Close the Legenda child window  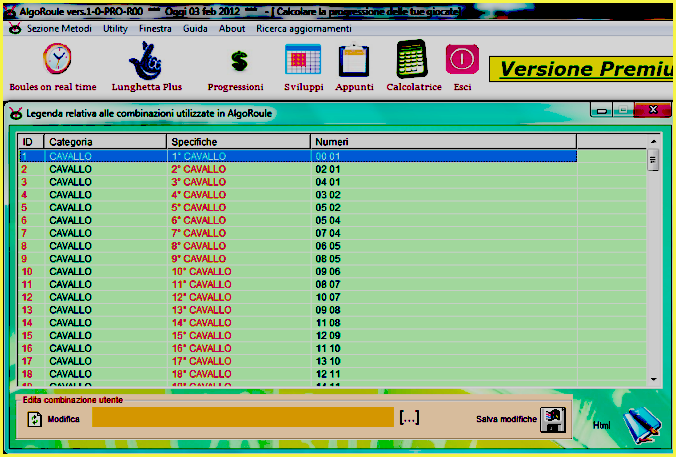653,110
